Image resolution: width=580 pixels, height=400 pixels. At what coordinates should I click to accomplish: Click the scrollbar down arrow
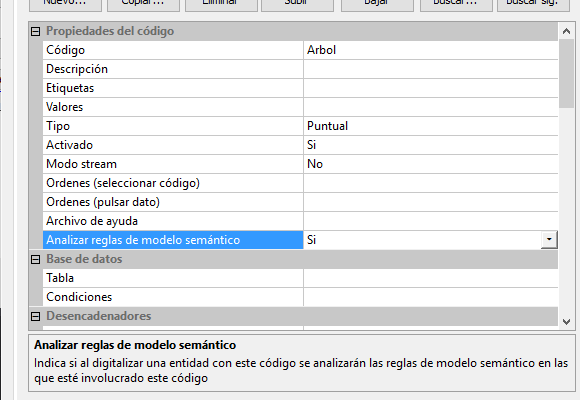pos(566,322)
